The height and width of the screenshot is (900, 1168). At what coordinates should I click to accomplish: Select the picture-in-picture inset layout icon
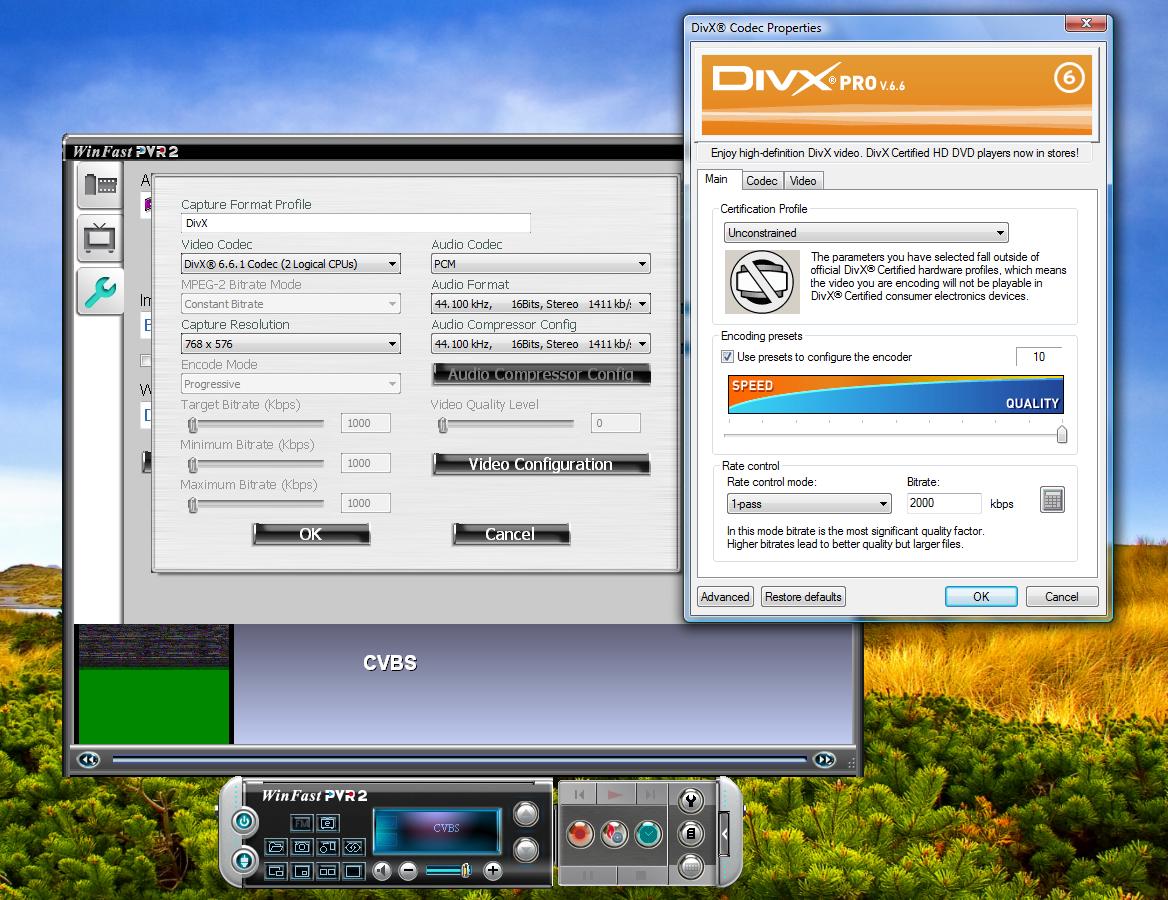pyautogui.click(x=302, y=871)
